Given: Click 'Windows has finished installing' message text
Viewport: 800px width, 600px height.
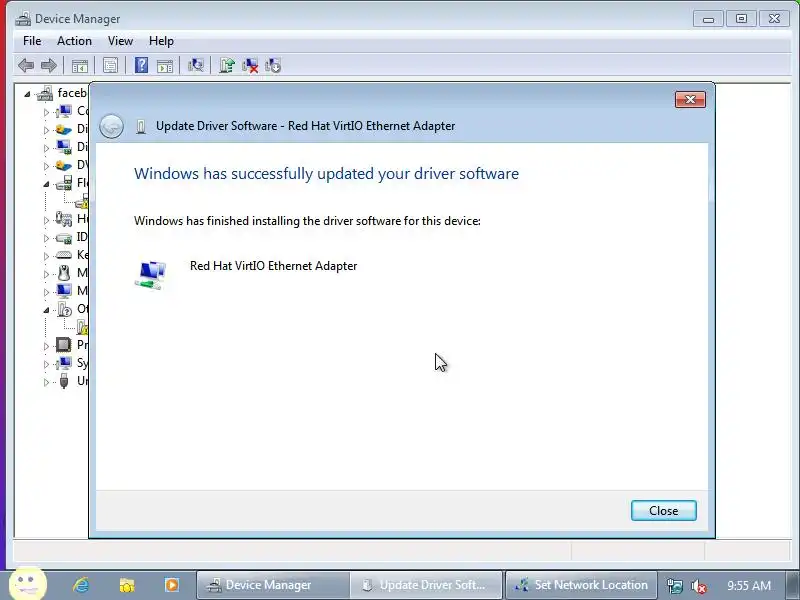Looking at the screenshot, I should (307, 221).
